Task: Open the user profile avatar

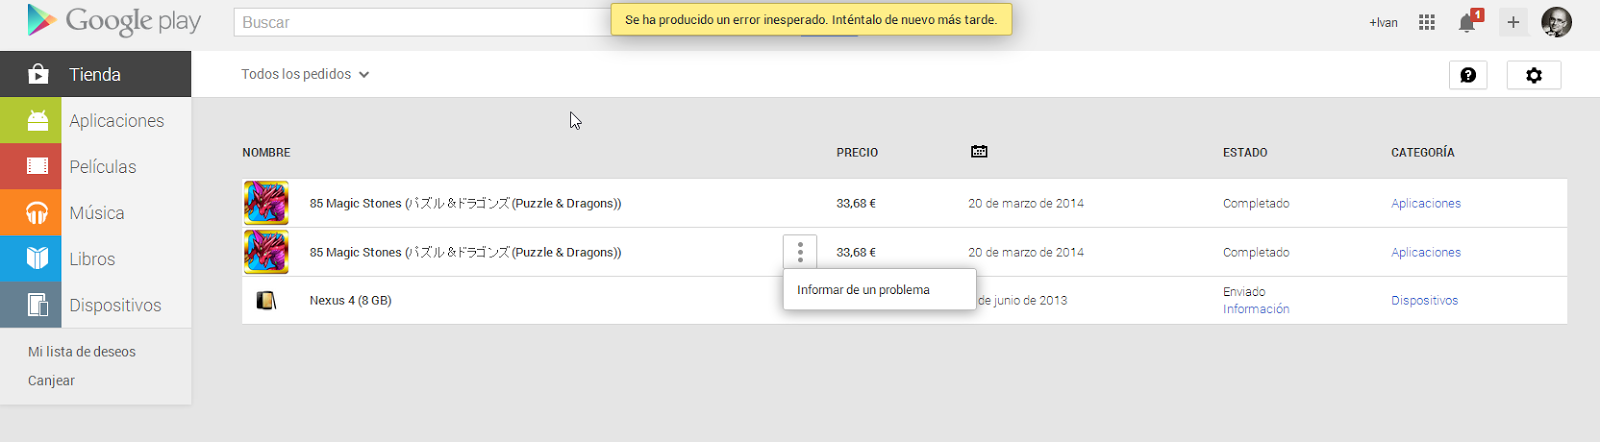Action: coord(1556,22)
